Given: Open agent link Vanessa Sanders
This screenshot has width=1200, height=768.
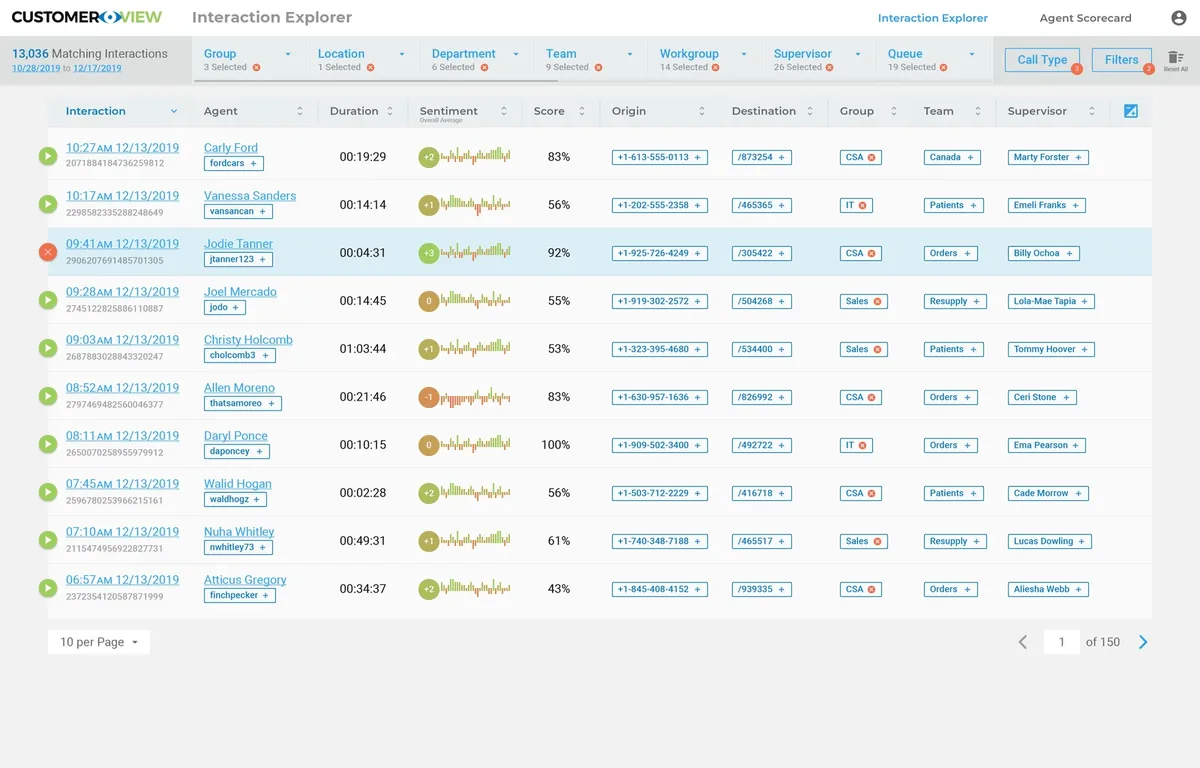Looking at the screenshot, I should (250, 196).
